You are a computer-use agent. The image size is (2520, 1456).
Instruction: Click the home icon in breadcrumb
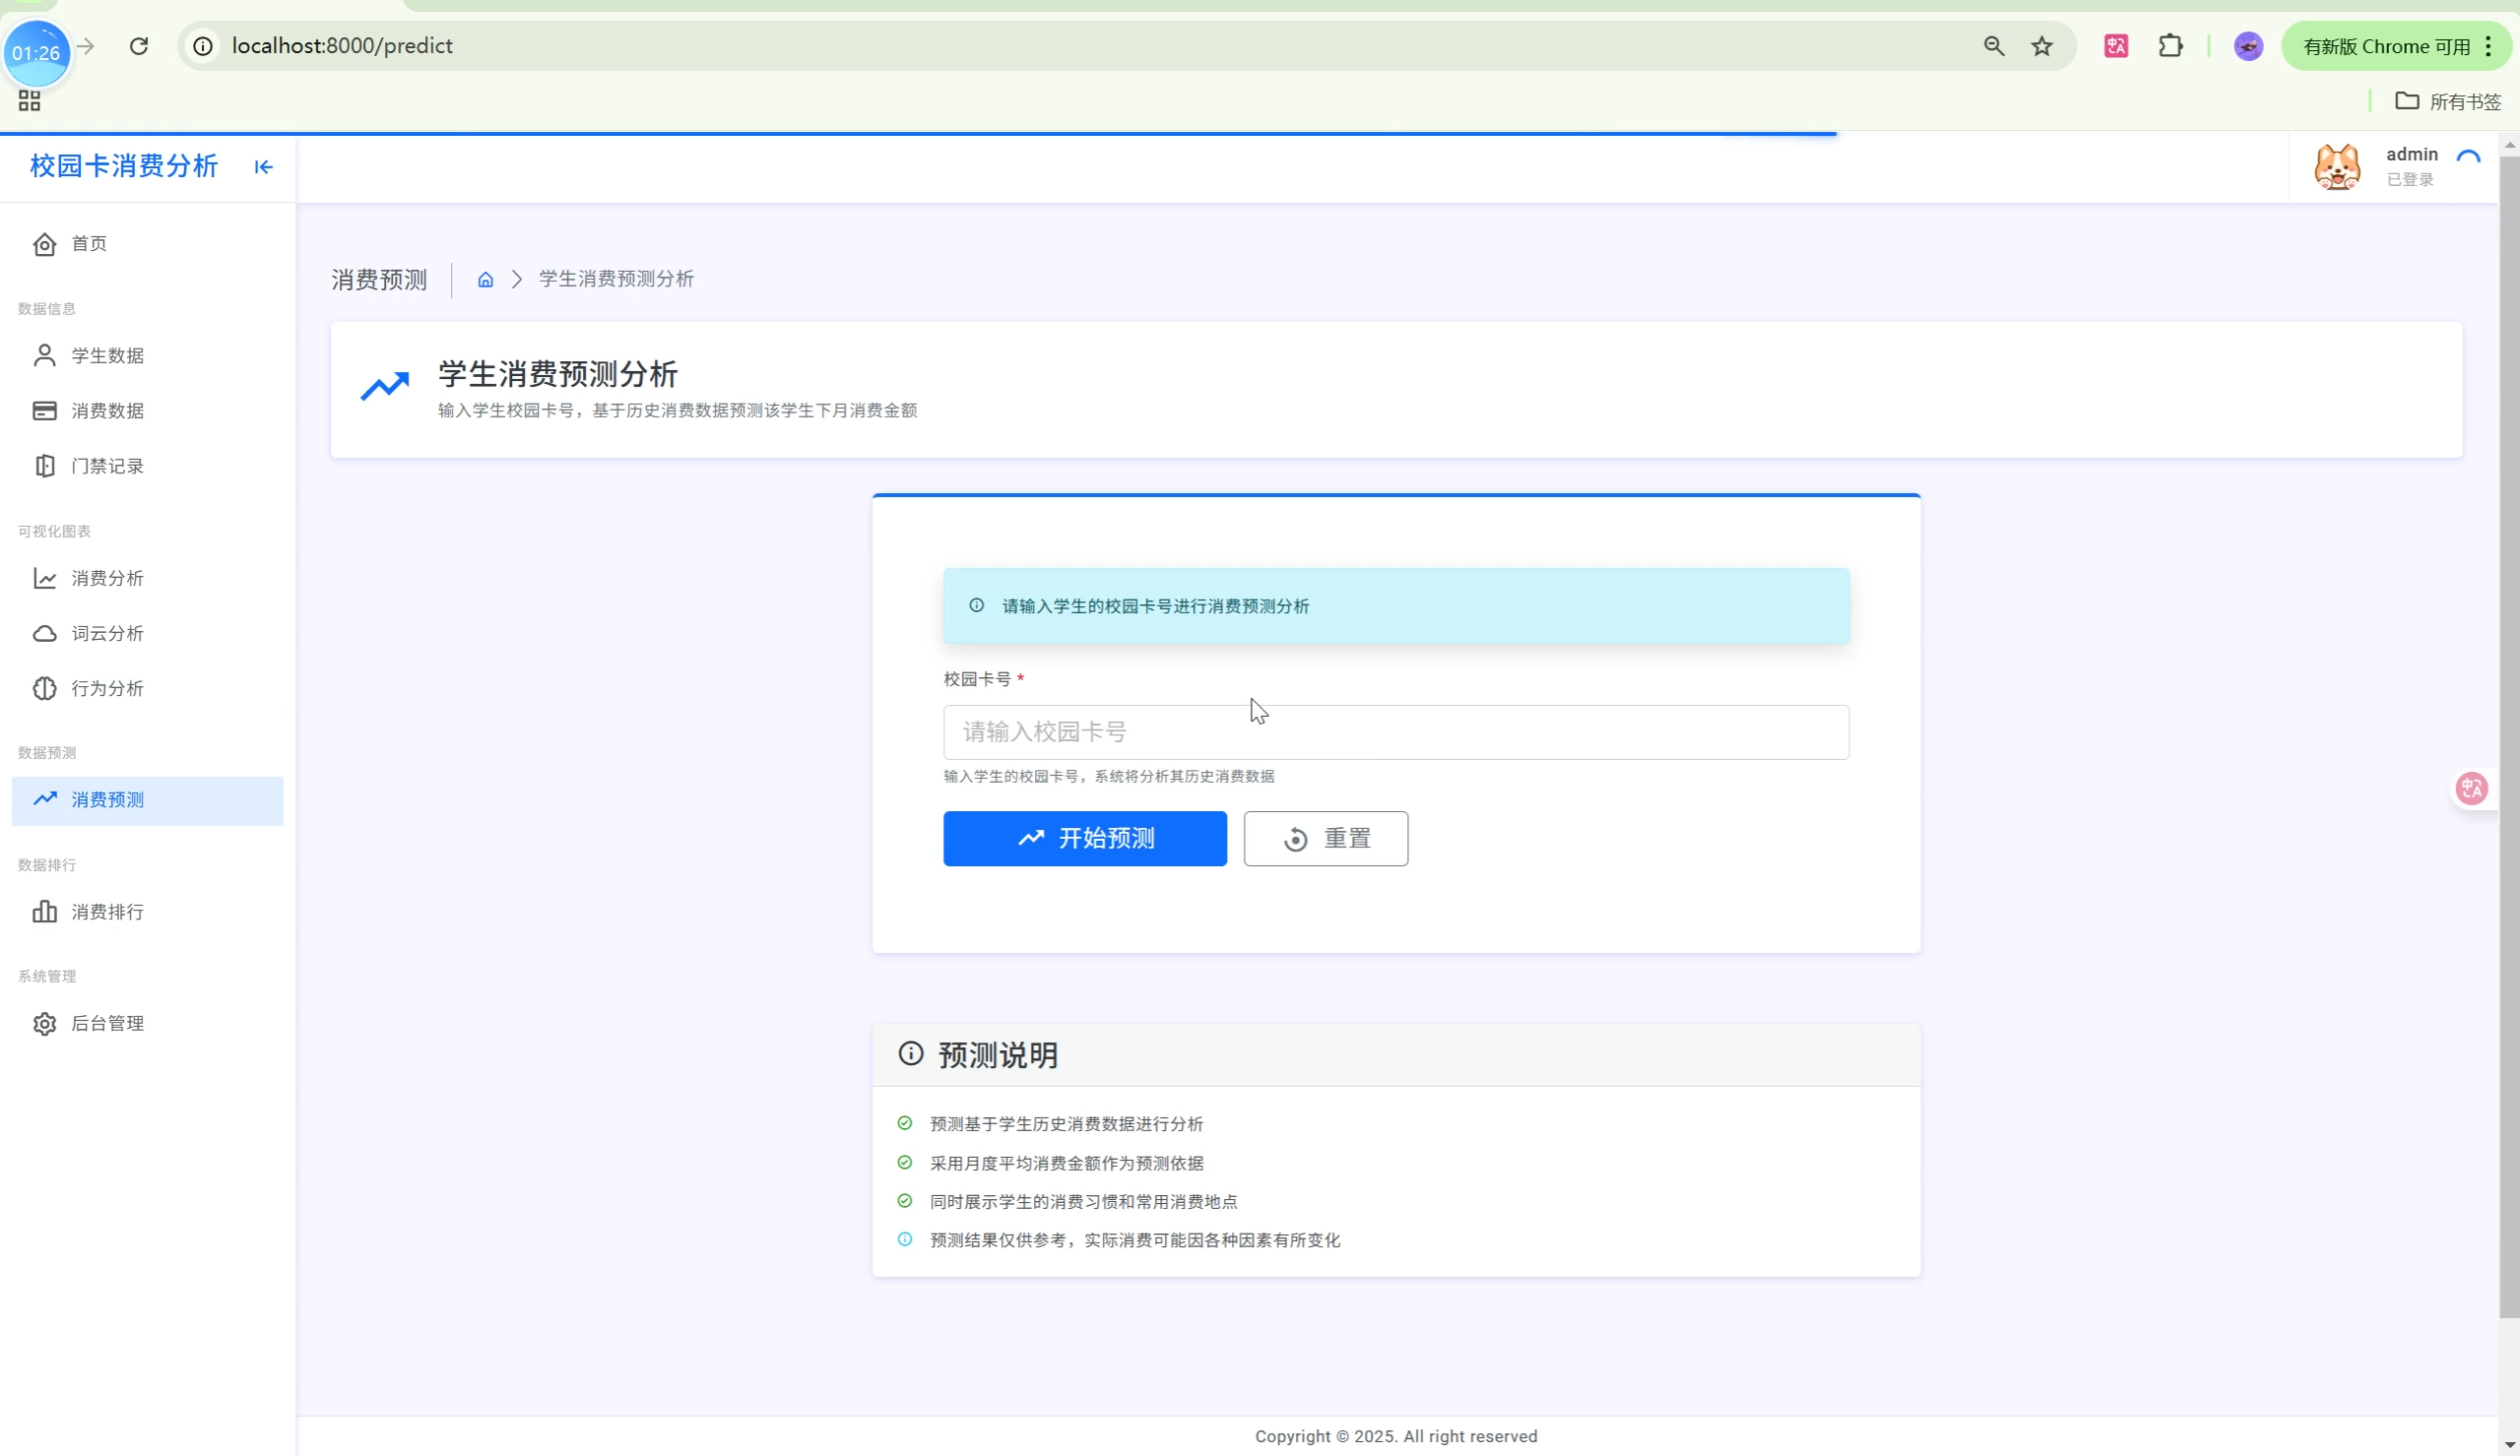point(485,280)
